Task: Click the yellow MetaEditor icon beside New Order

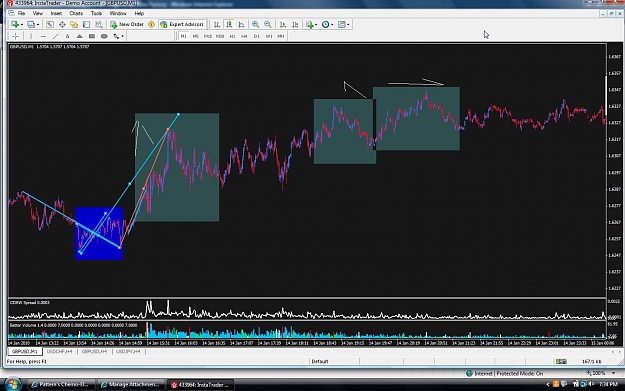Action: (151, 24)
